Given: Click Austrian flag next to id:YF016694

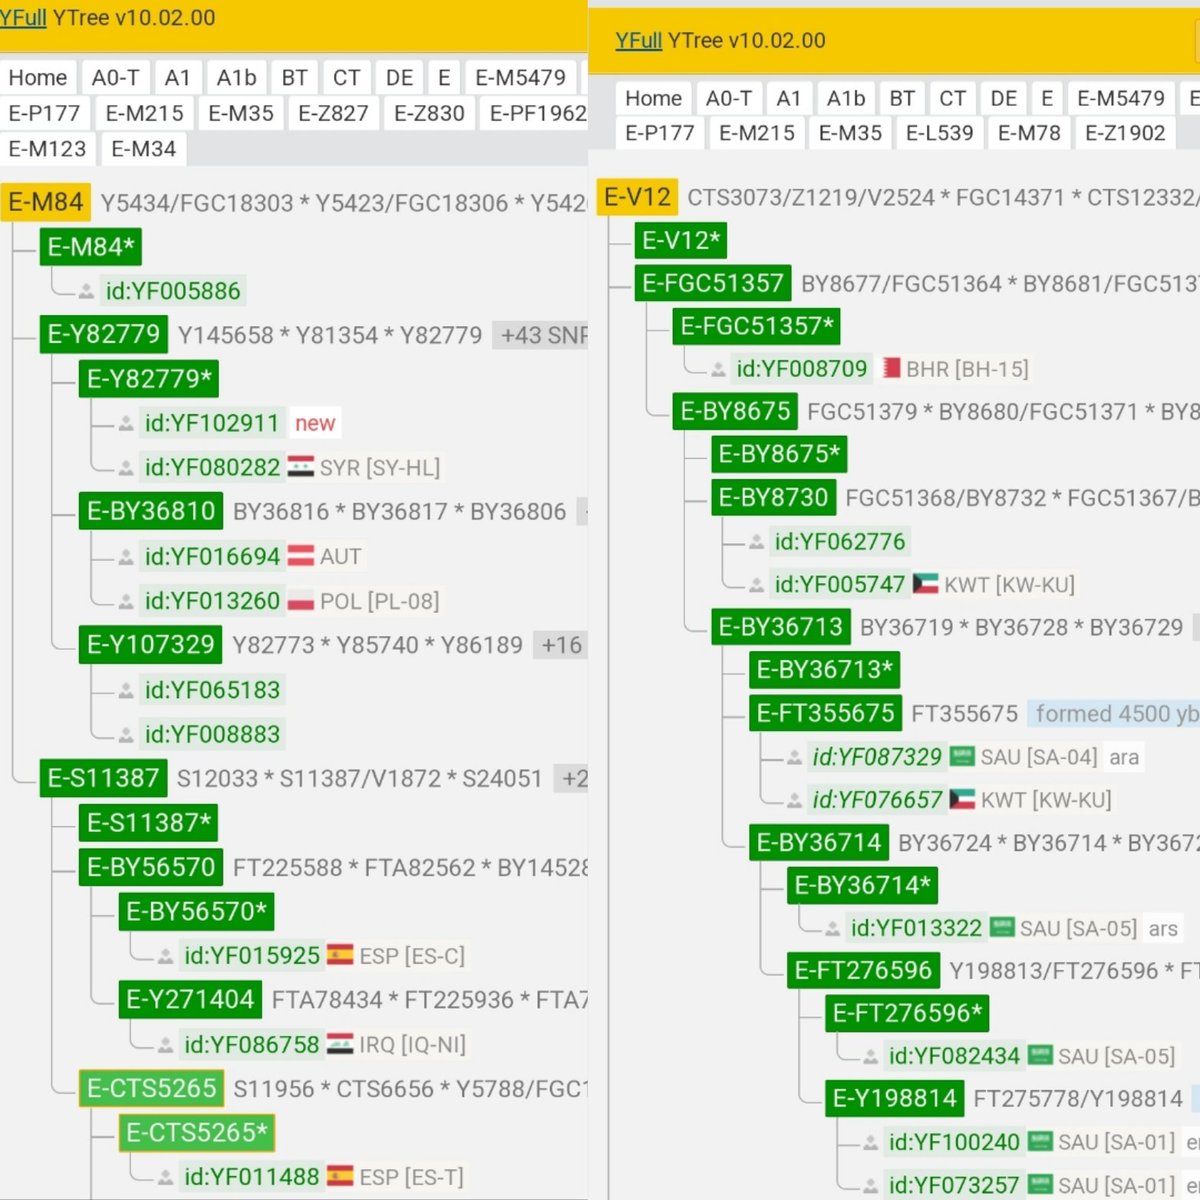Looking at the screenshot, I should tap(301, 555).
